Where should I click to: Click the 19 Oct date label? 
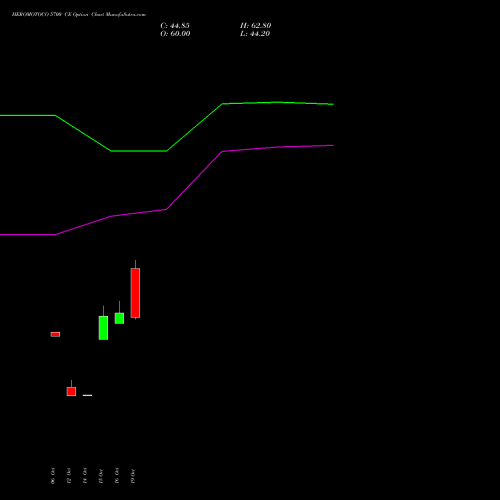[133, 476]
